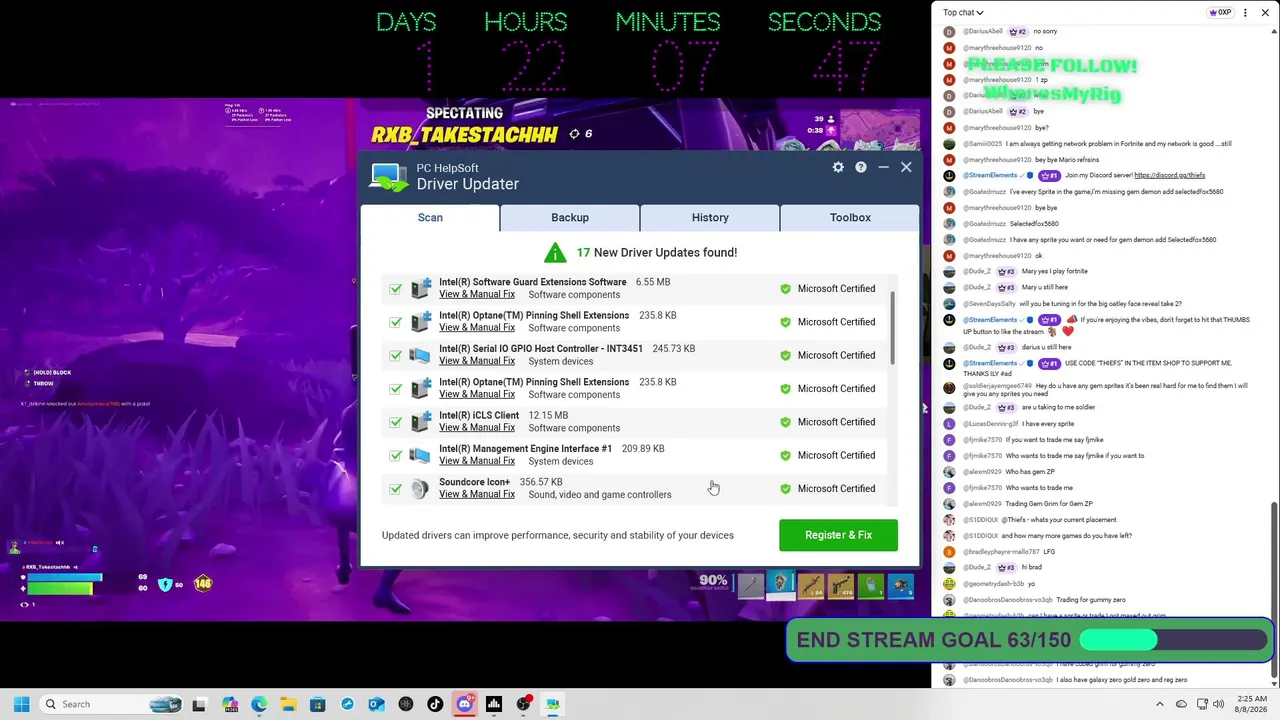Screen dimensions: 1280x720
Task: Open the Discord link in chat
Action: (x=1169, y=175)
